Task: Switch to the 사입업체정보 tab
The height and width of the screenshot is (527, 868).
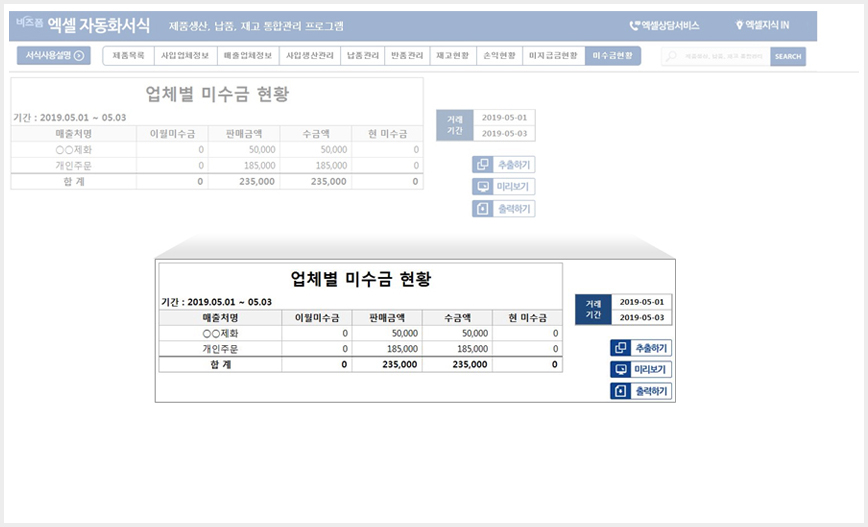Action: [x=185, y=56]
